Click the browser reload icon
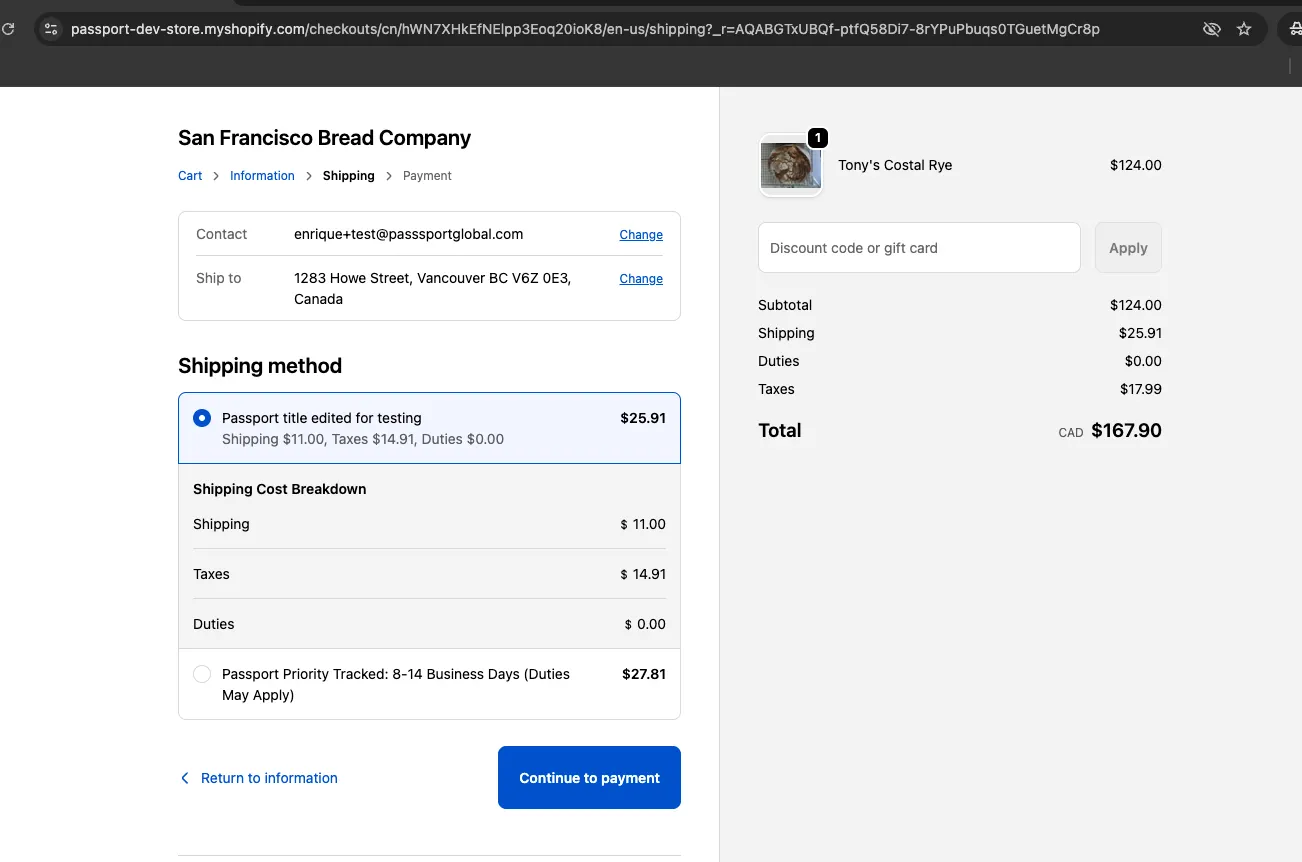Viewport: 1302px width, 862px height. 8,29
